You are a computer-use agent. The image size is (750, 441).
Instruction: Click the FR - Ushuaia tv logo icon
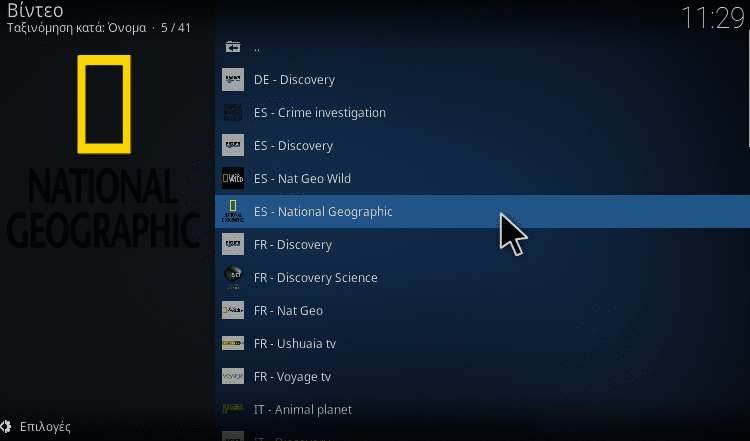(x=233, y=343)
